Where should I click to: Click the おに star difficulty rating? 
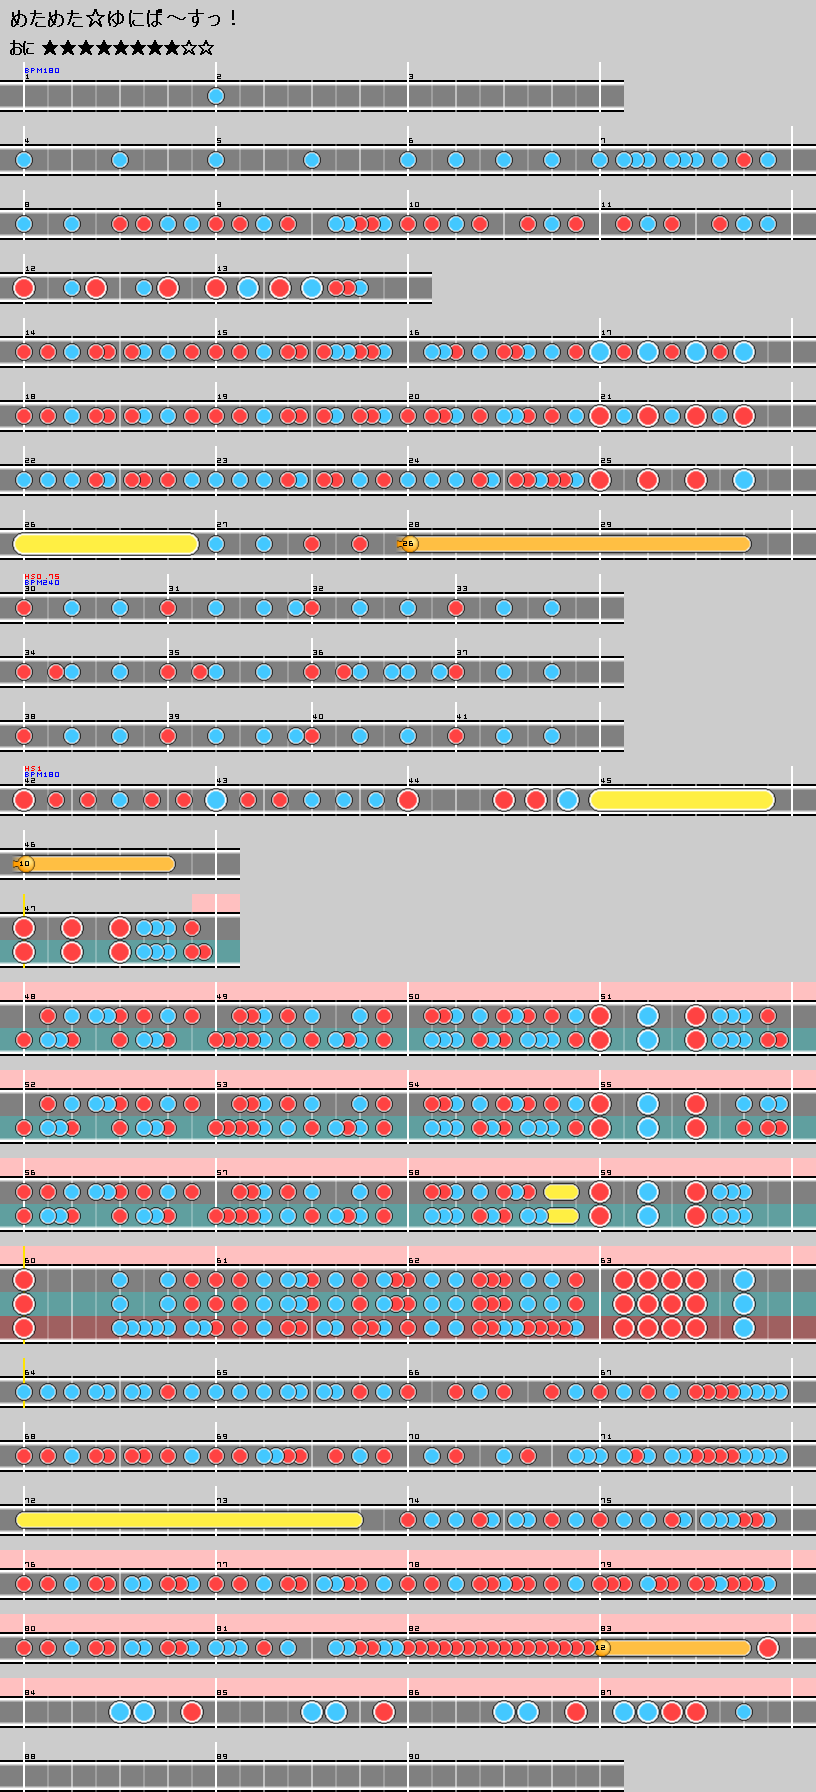click(112, 48)
